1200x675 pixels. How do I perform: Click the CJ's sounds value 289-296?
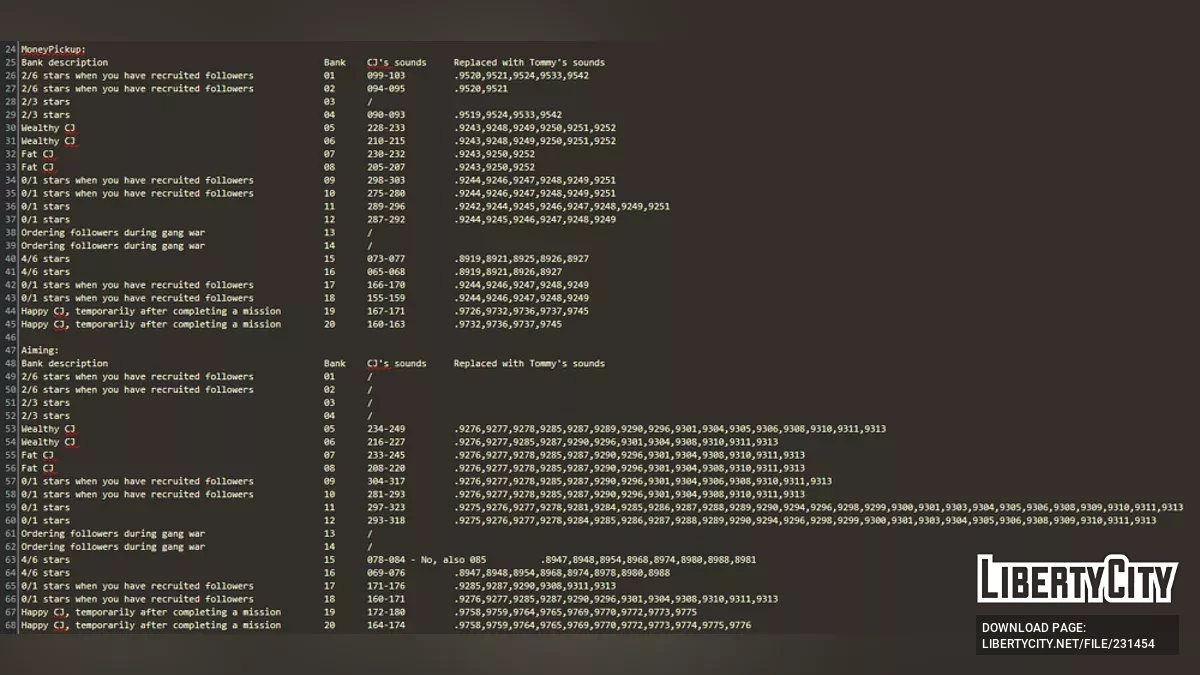coord(386,207)
